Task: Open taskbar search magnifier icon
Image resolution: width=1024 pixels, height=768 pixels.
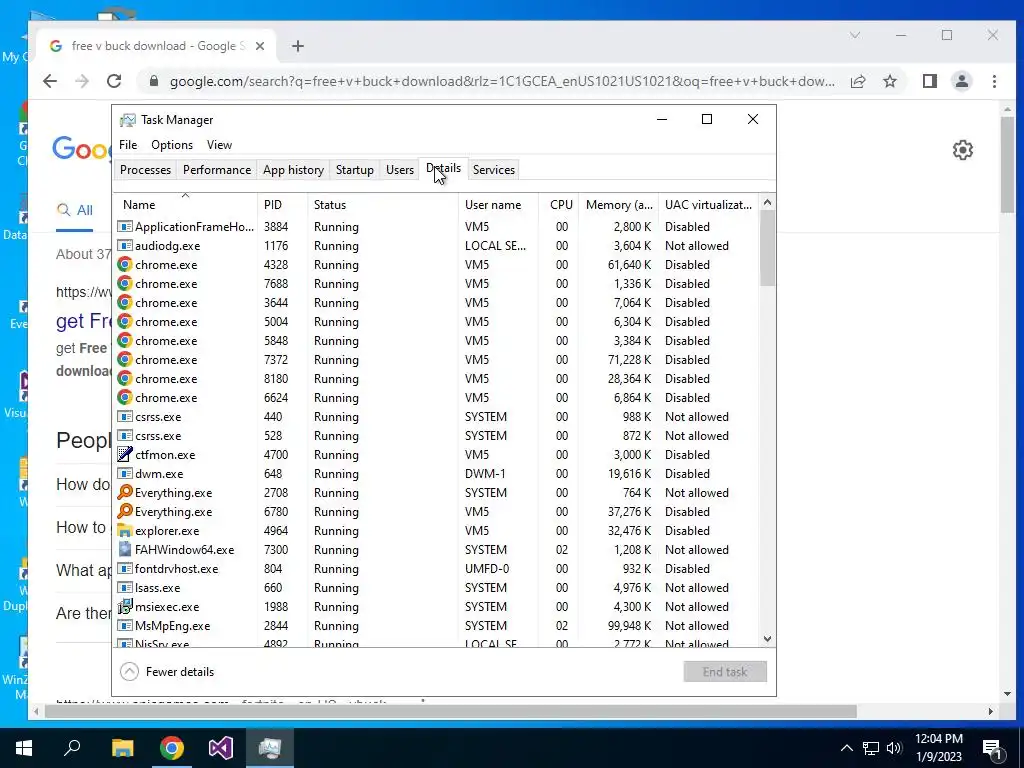Action: [x=72, y=747]
